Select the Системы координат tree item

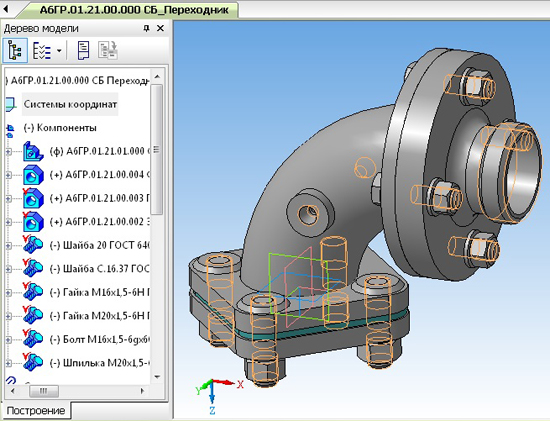pos(70,104)
